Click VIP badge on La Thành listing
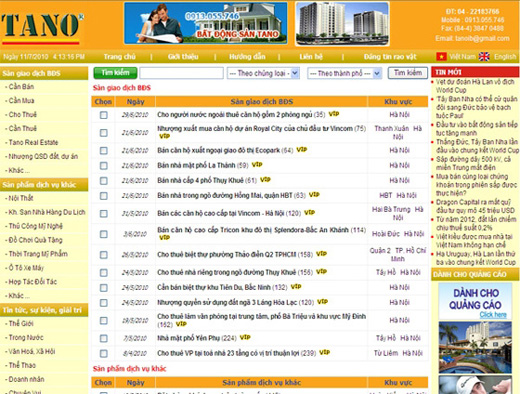Screen dimensions: 520x394 click(x=257, y=164)
